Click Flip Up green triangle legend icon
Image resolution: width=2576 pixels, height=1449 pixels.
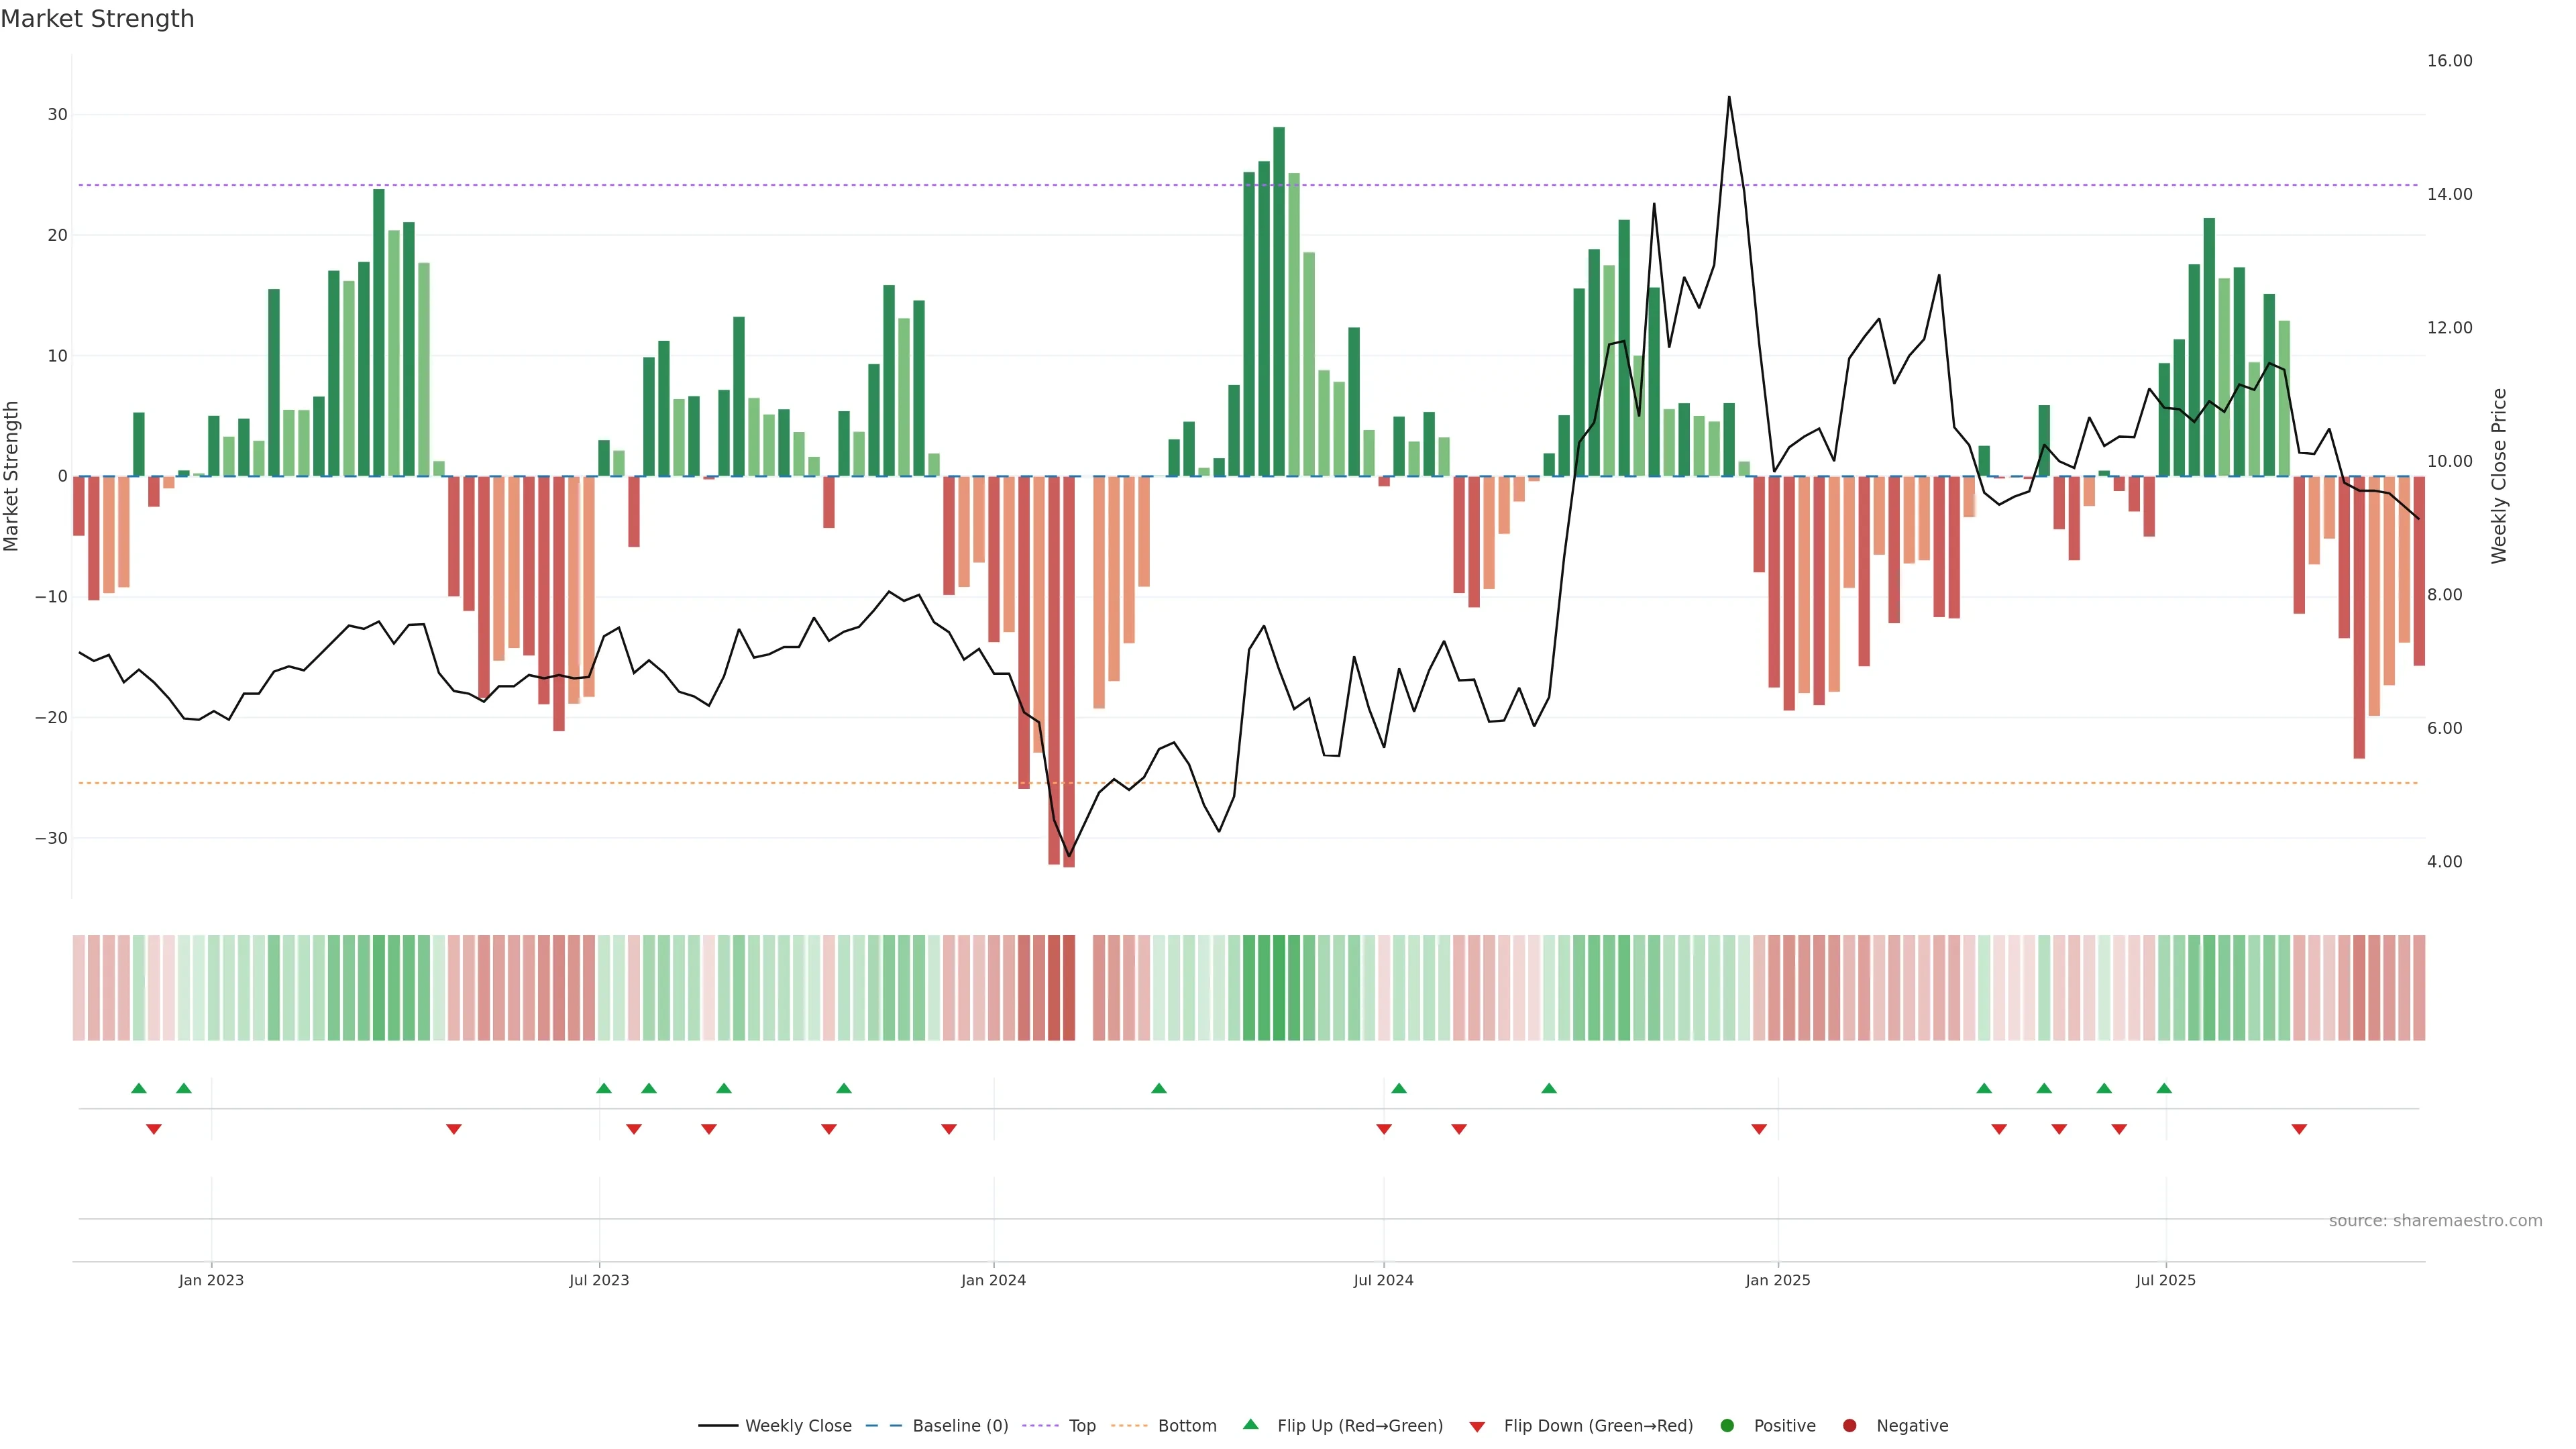point(1250,1425)
